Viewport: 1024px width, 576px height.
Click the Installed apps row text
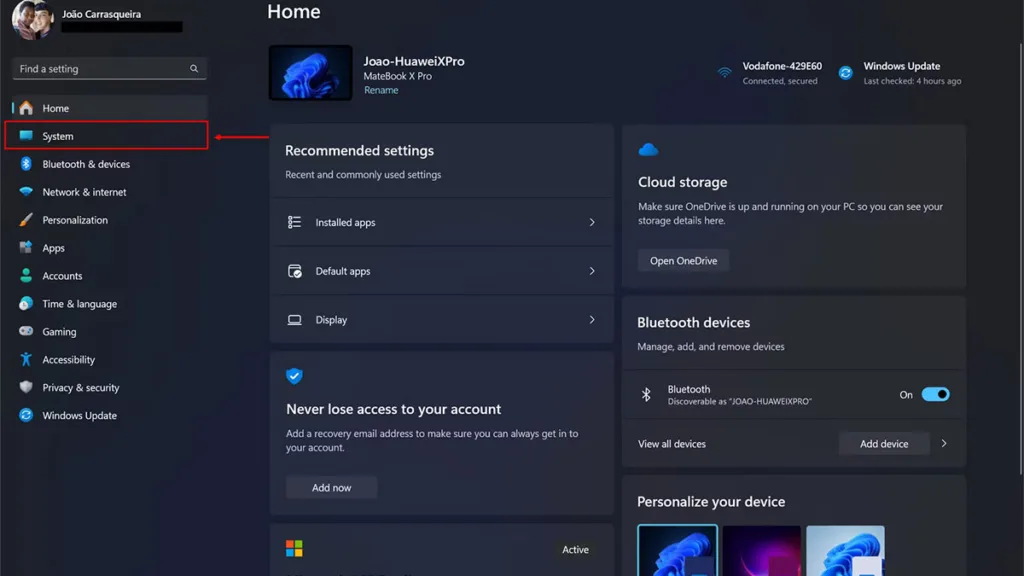(345, 223)
